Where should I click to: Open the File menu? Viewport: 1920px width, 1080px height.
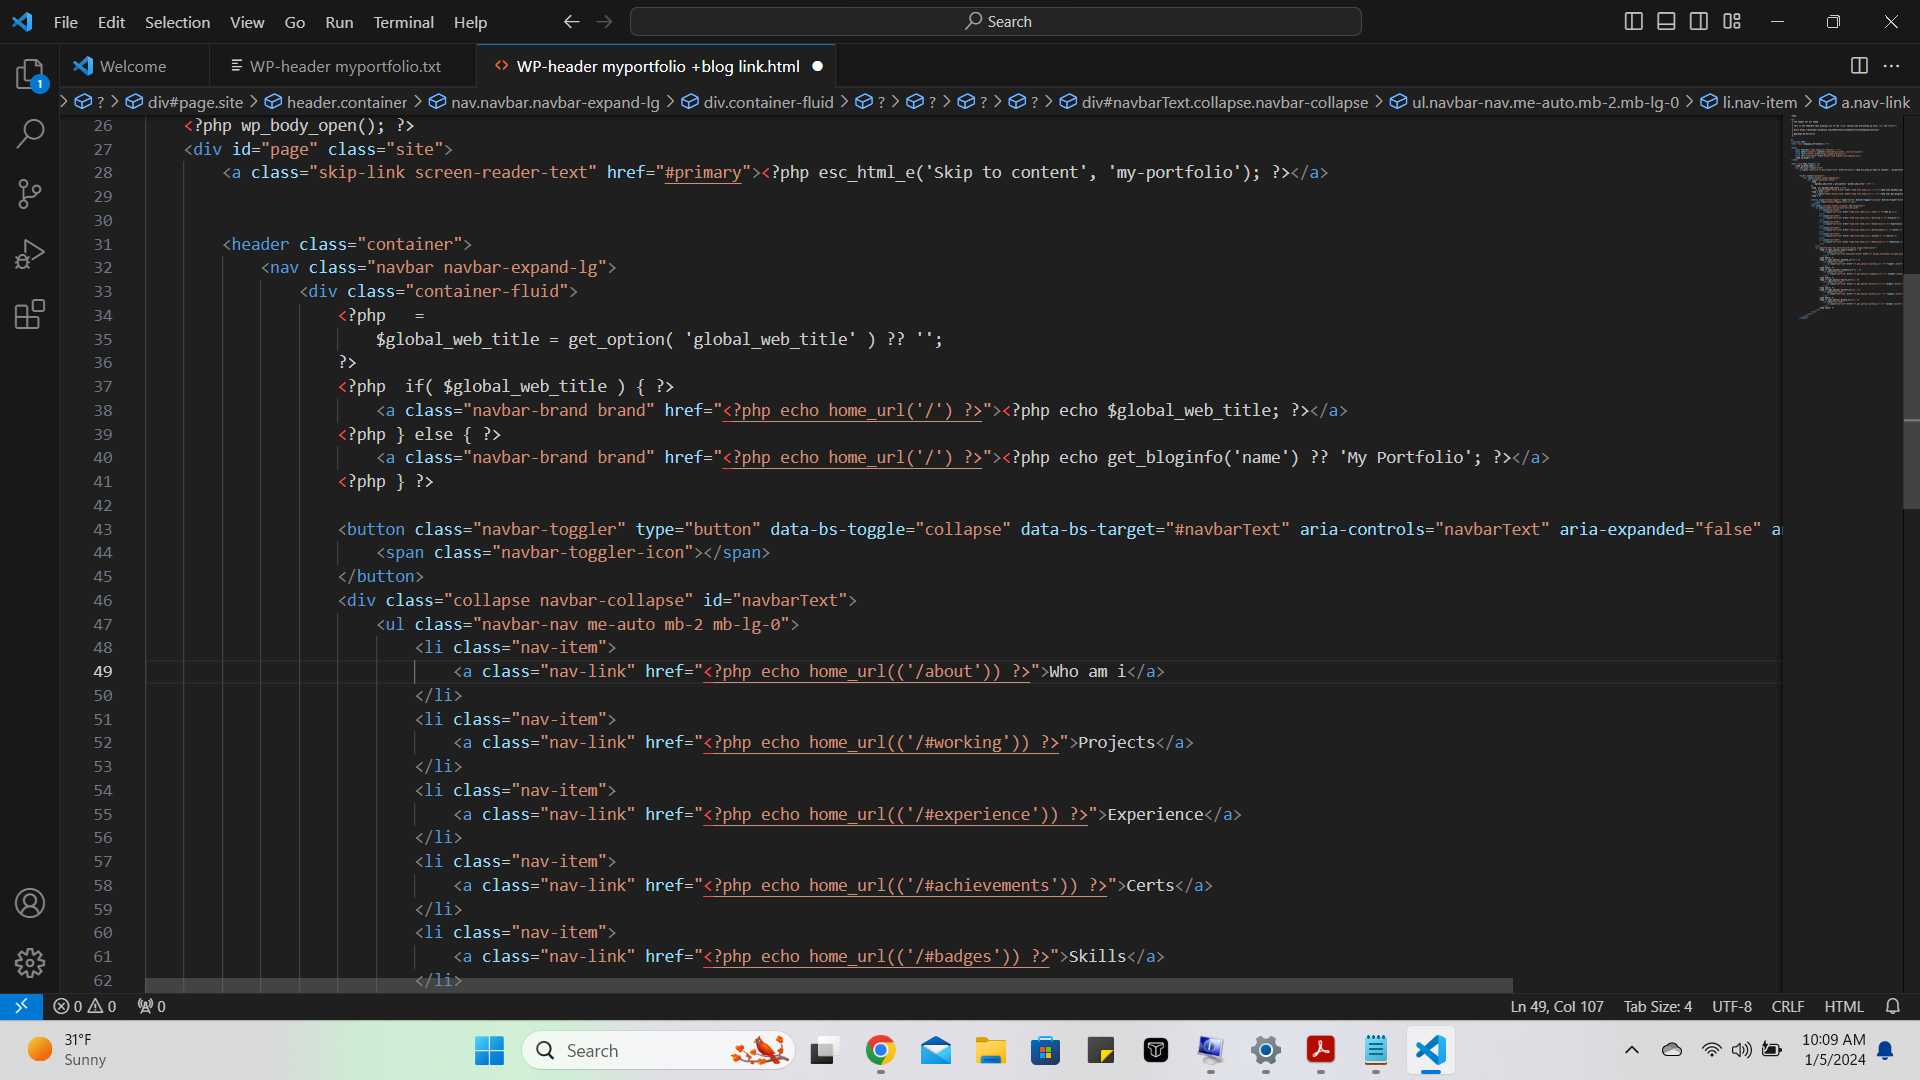click(66, 22)
